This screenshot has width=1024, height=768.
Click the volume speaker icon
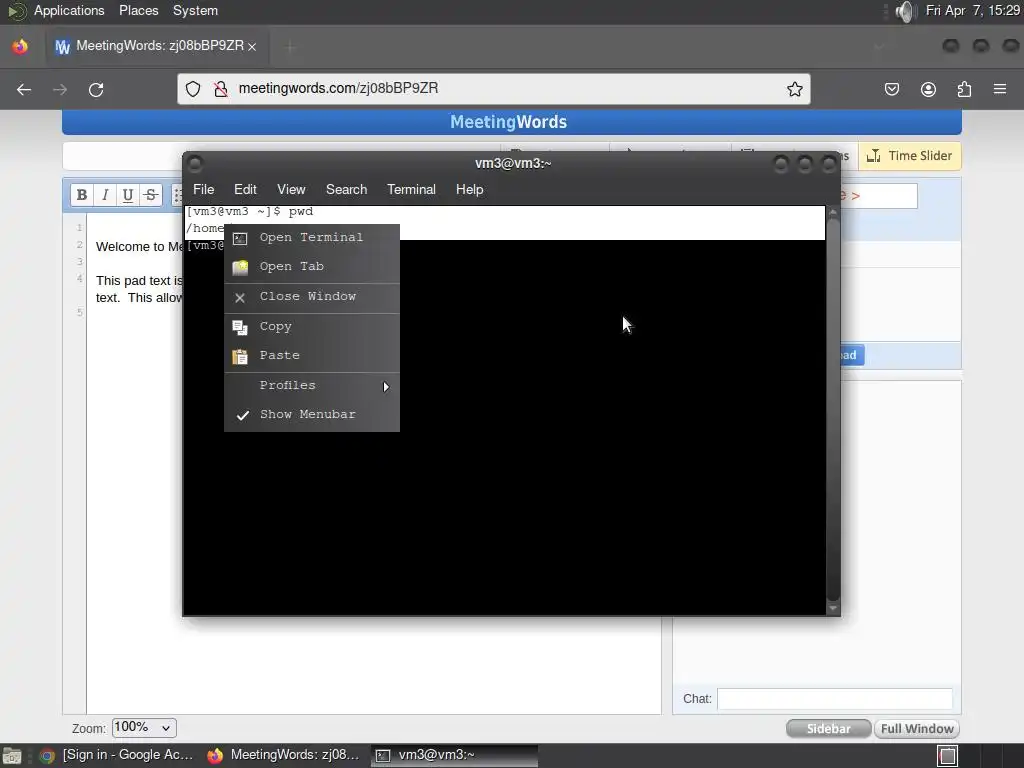coord(904,11)
